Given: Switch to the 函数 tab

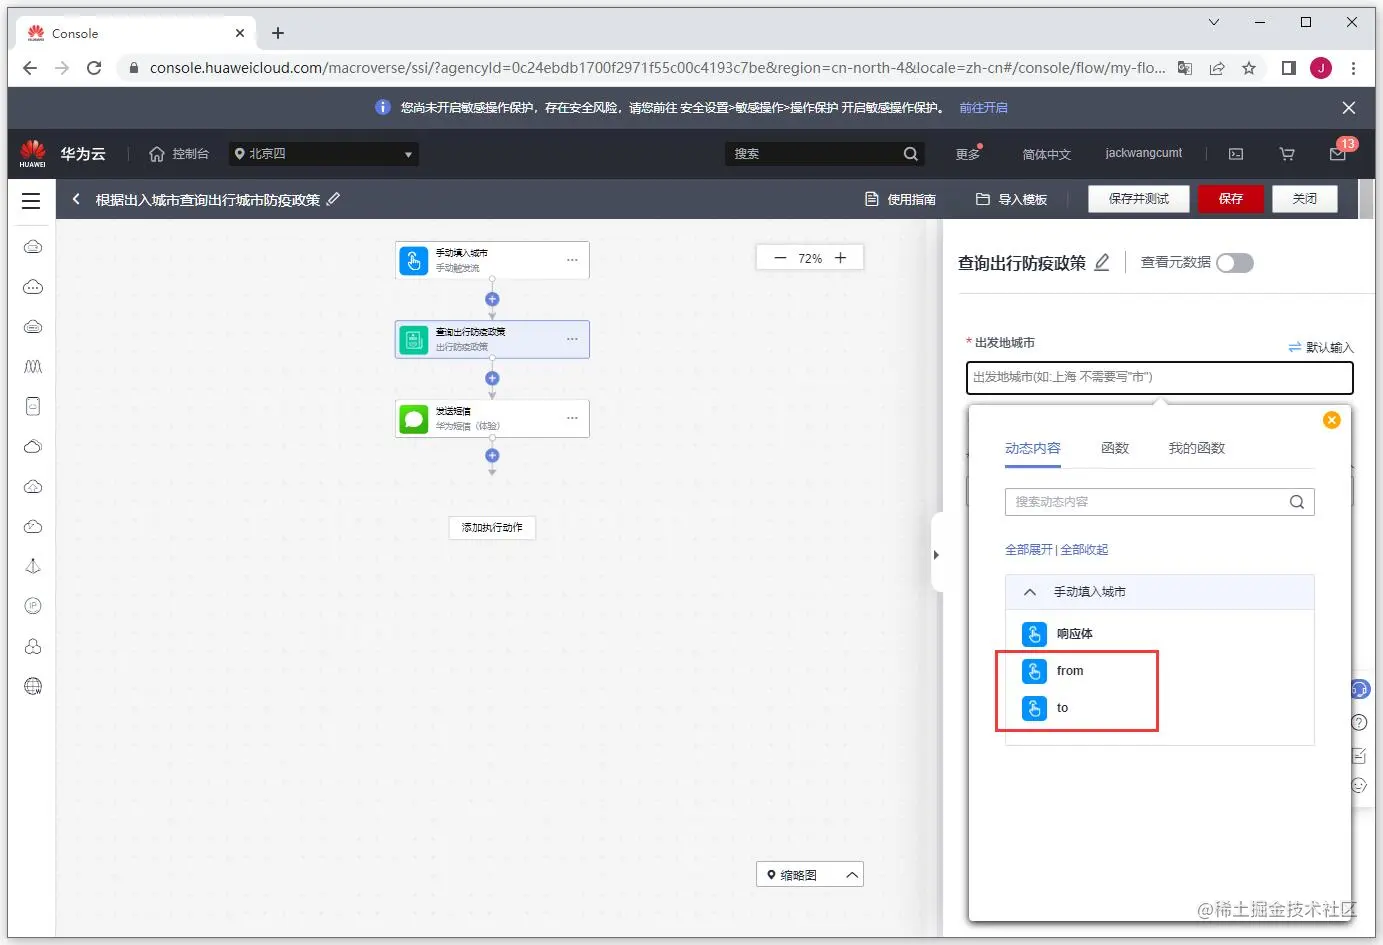Looking at the screenshot, I should (x=1115, y=448).
